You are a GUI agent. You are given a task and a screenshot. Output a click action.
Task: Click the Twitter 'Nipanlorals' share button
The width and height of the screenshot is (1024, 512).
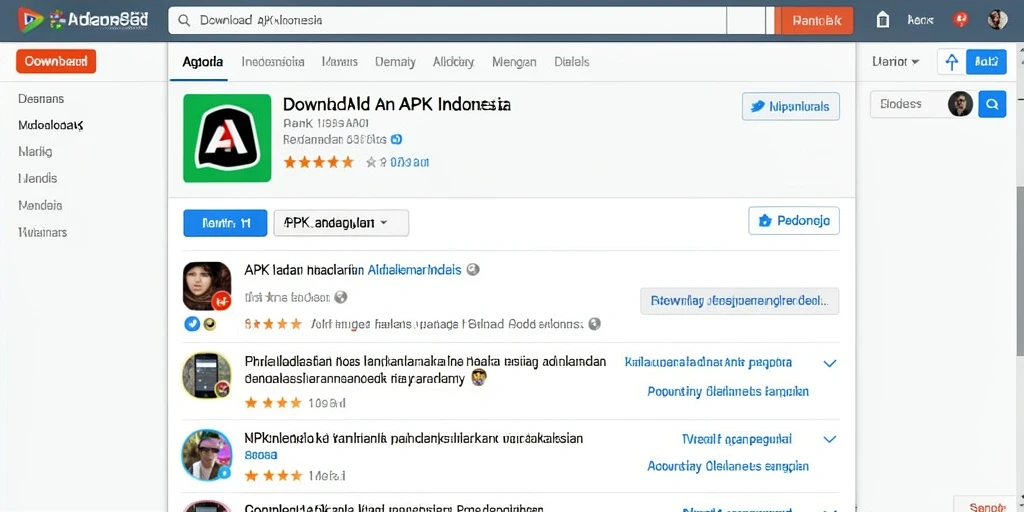(791, 106)
